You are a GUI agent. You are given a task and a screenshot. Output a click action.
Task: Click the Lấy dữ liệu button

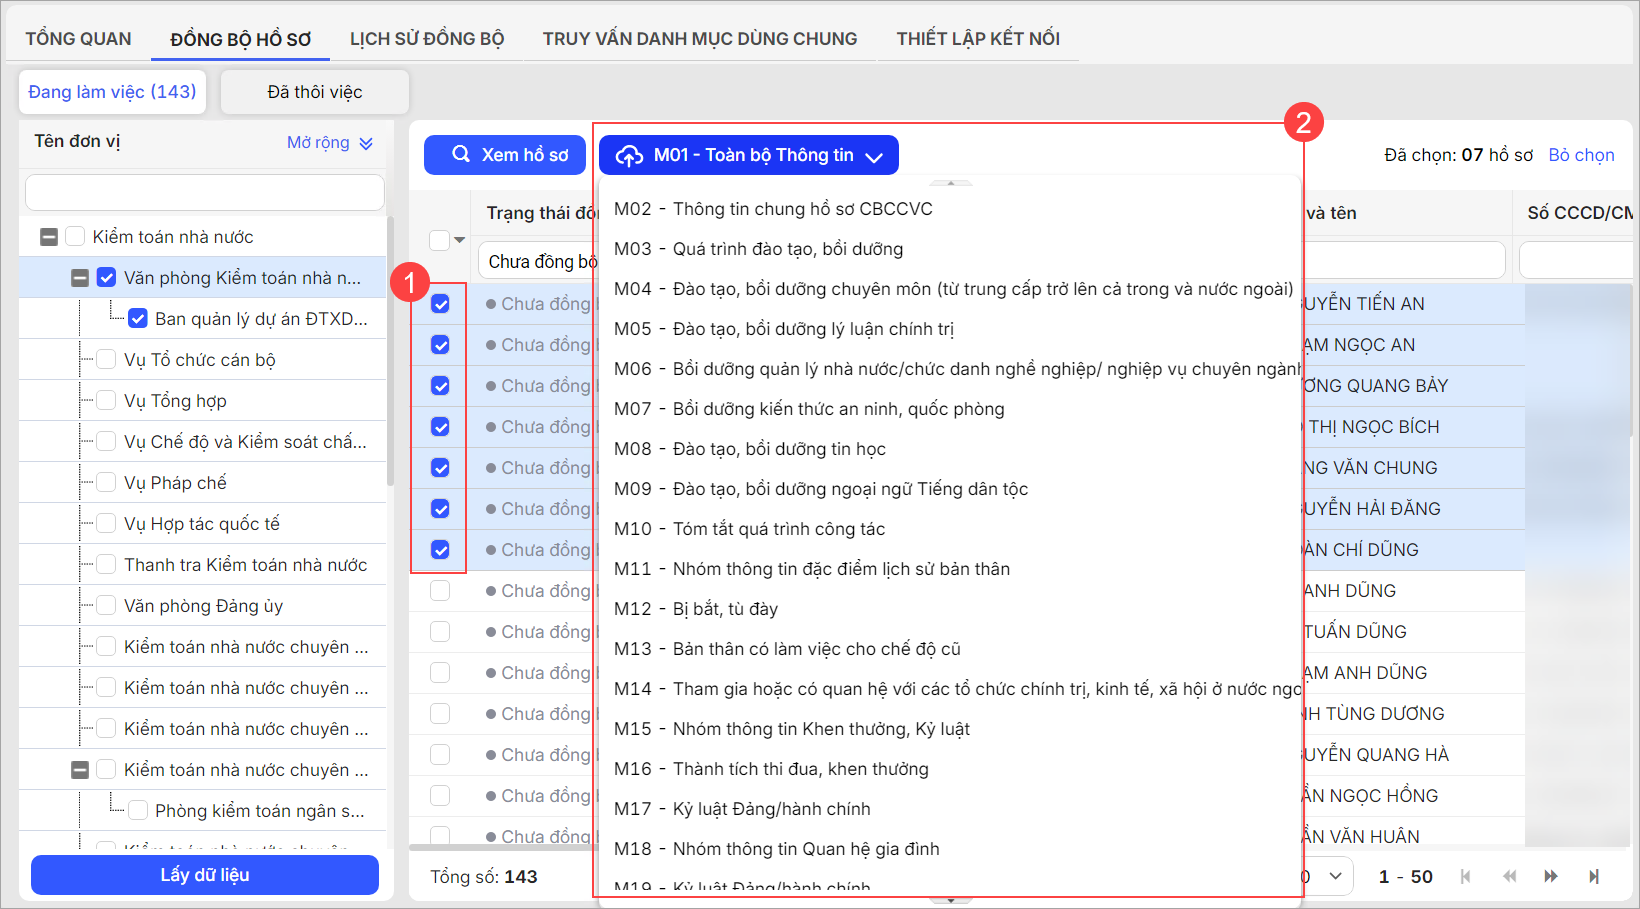tap(205, 875)
